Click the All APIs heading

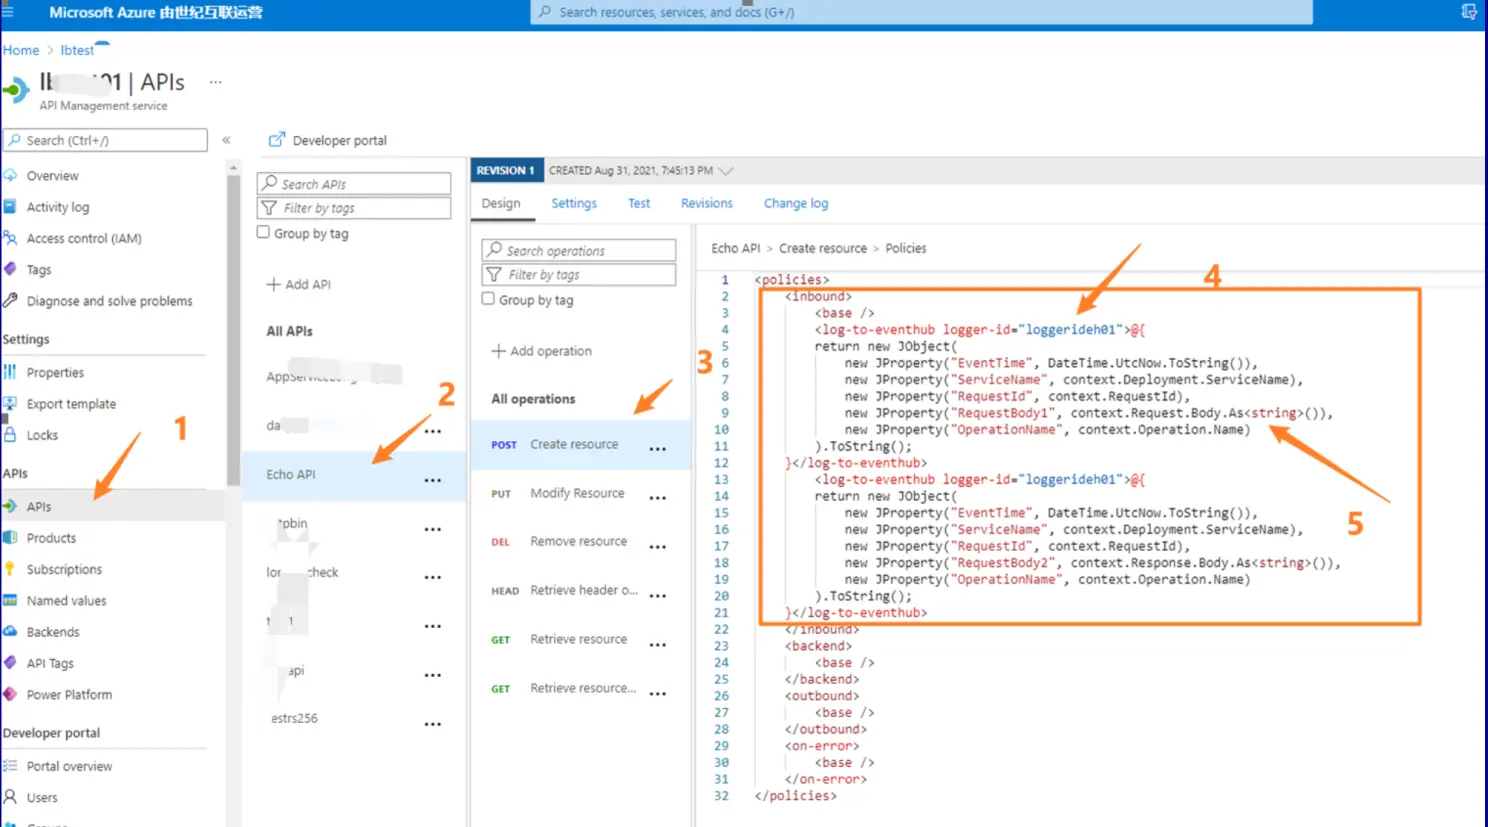tap(289, 331)
